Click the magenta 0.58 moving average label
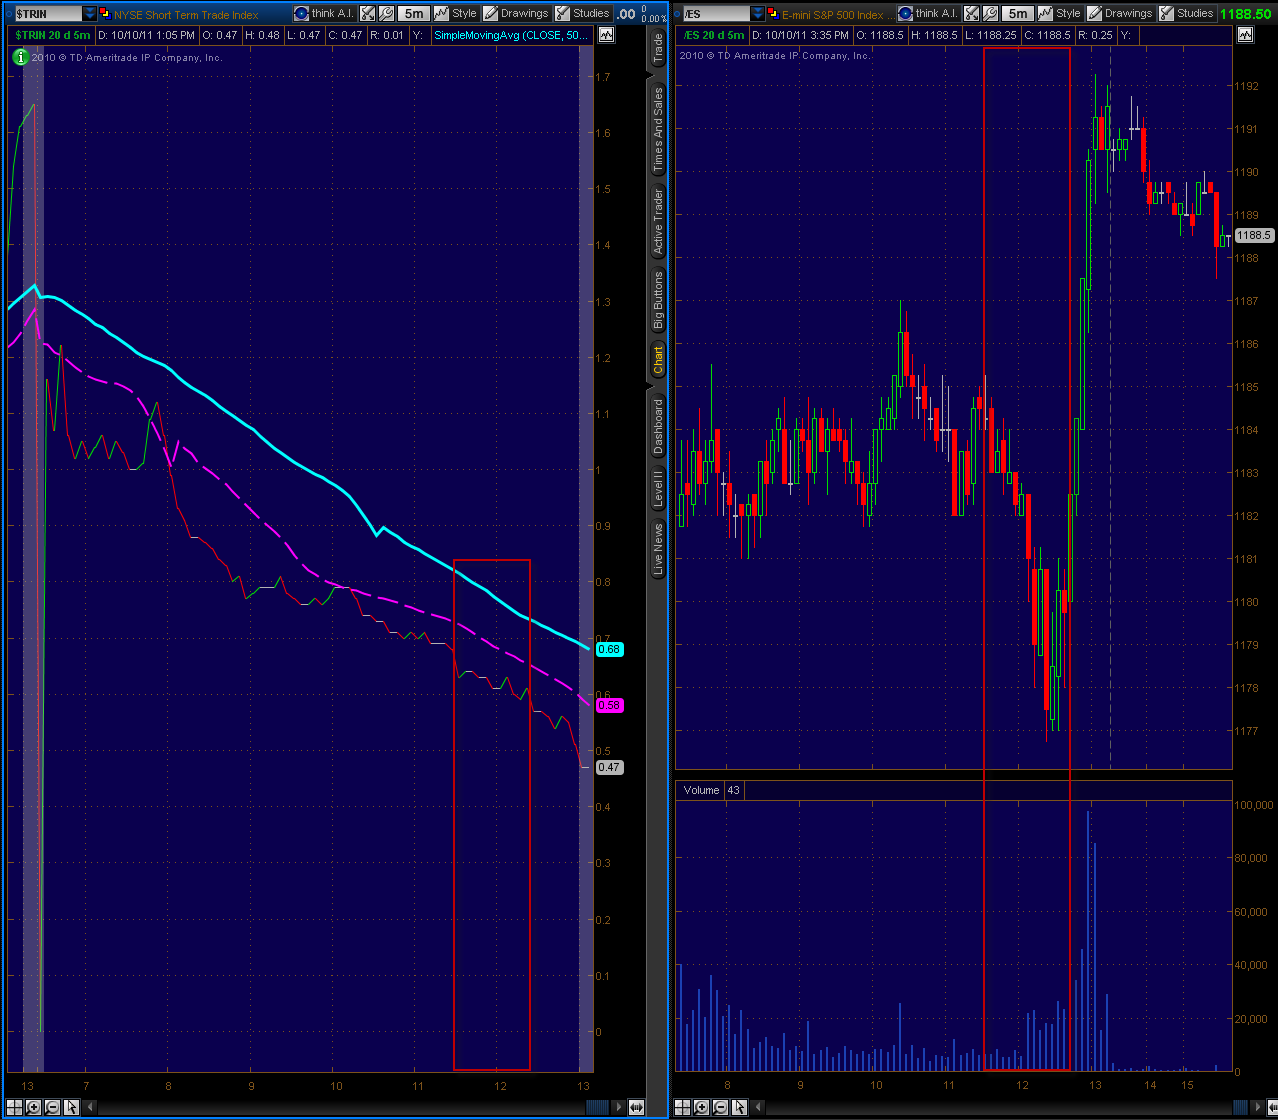This screenshot has height=1120, width=1278. click(x=609, y=705)
